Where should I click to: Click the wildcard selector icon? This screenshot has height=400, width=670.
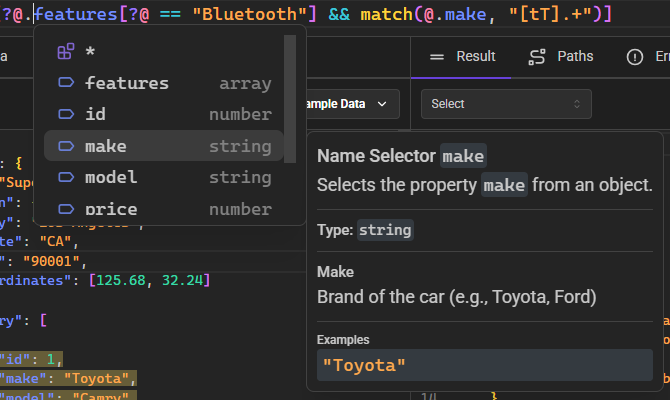[66, 51]
